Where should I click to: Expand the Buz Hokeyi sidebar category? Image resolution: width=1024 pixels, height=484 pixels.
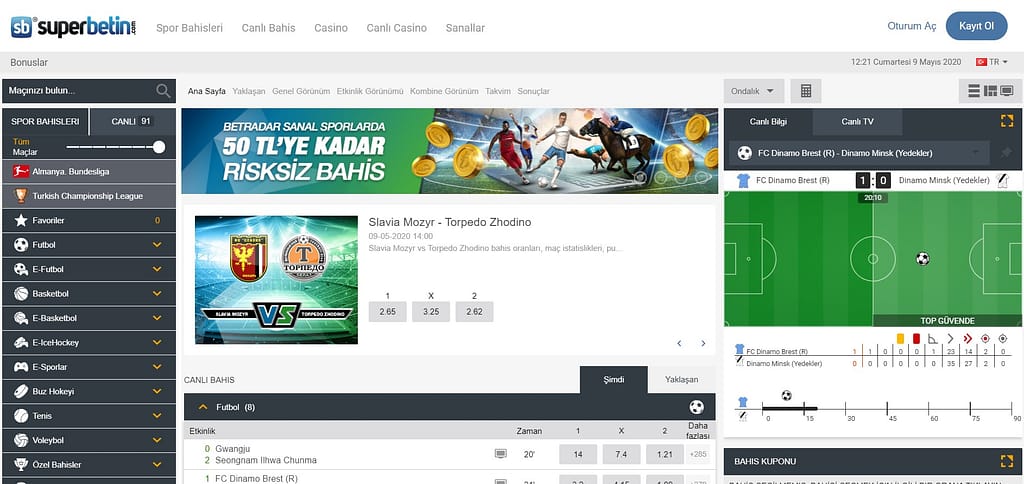pos(157,391)
